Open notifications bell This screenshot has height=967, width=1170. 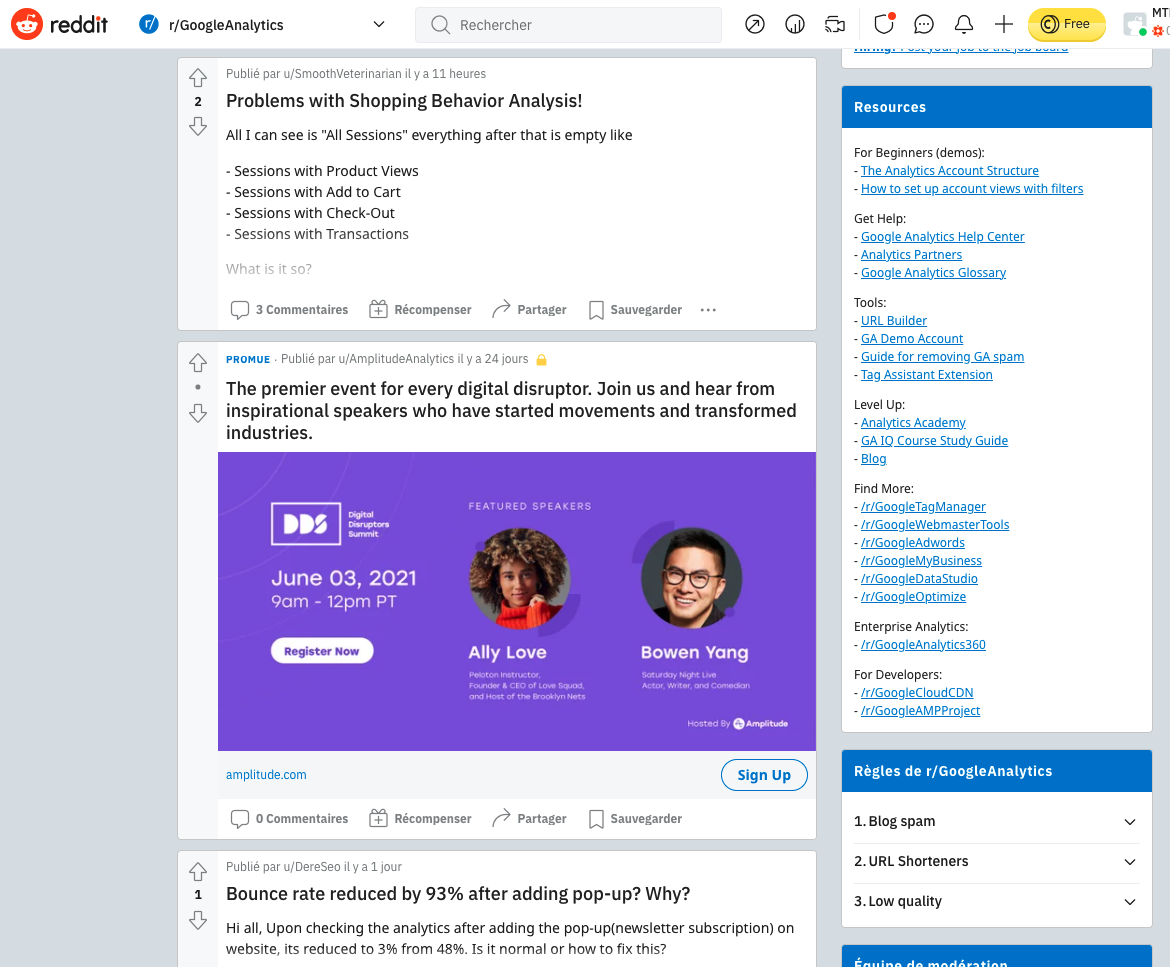tap(964, 25)
